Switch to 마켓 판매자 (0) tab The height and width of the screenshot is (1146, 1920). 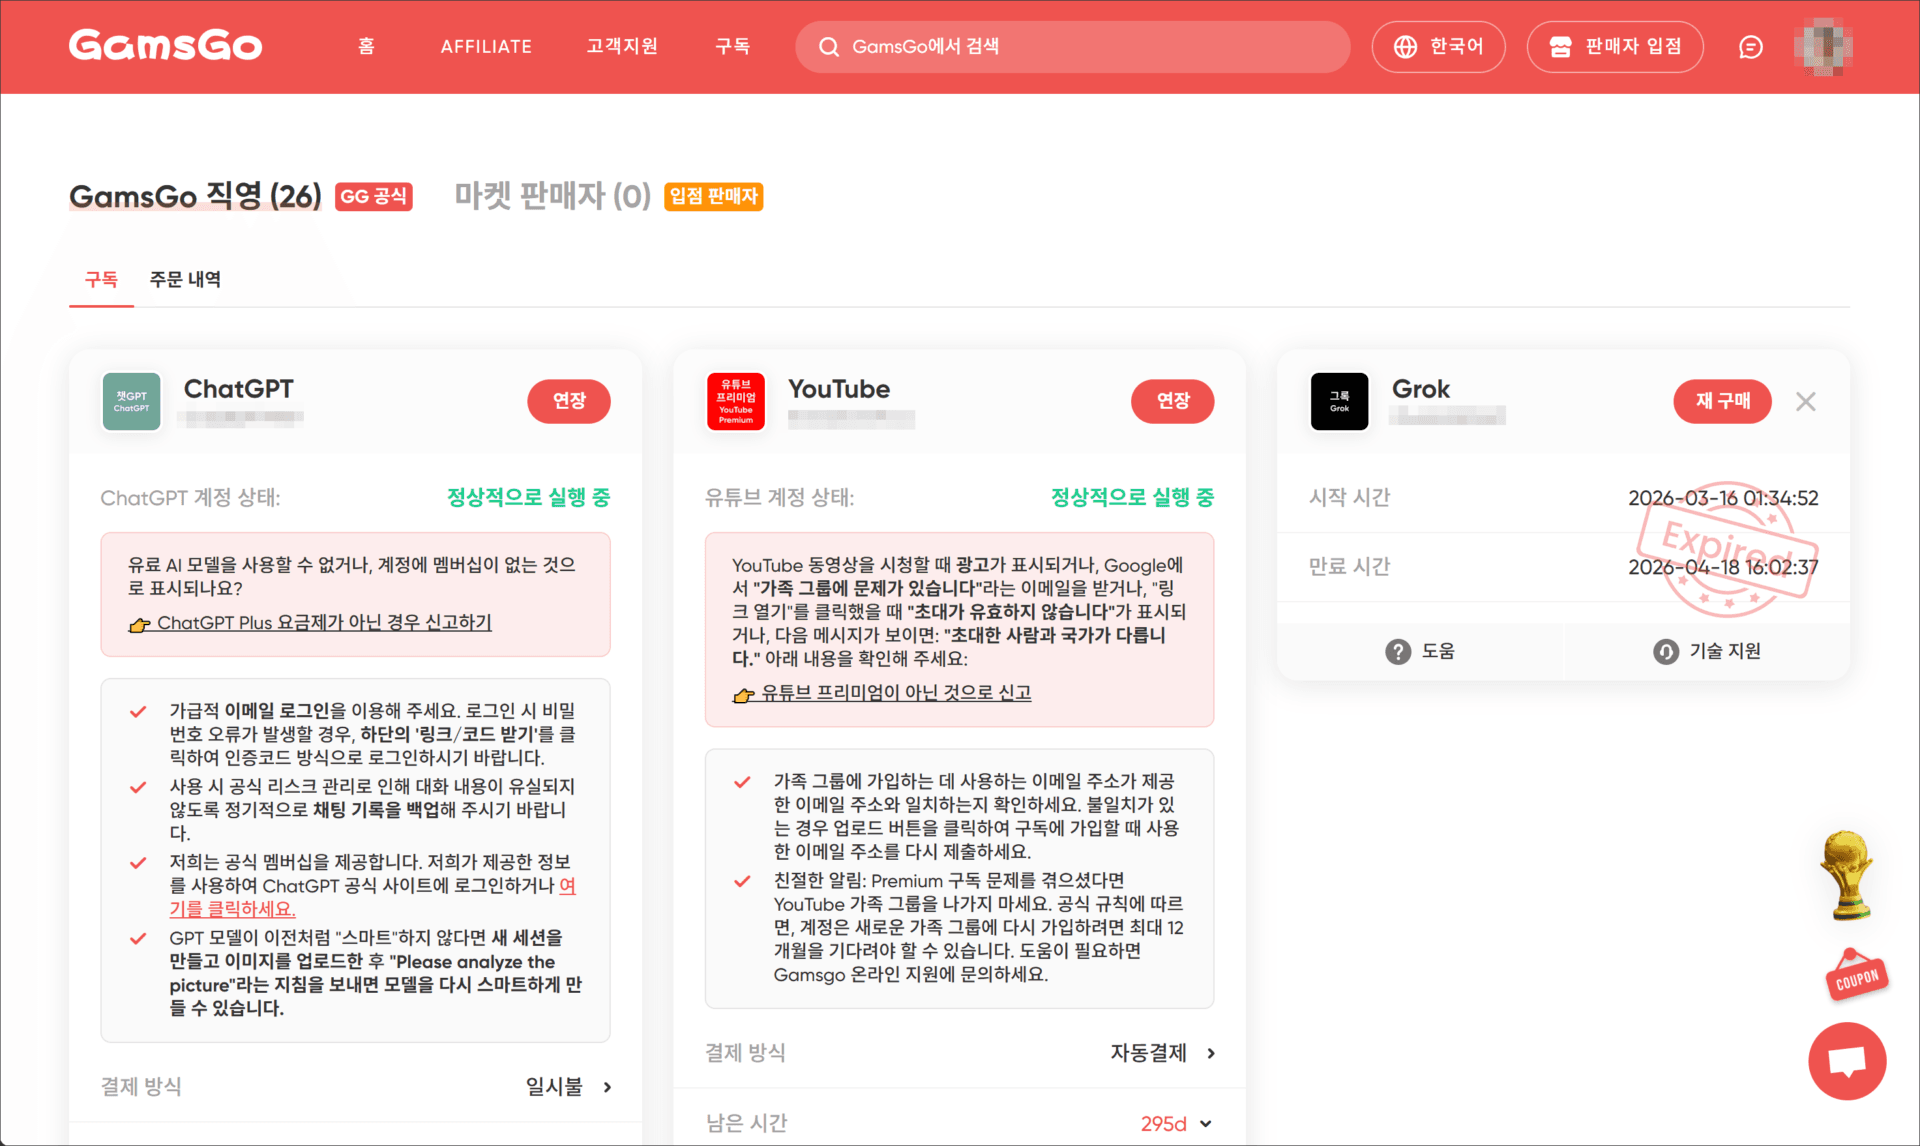tap(553, 196)
